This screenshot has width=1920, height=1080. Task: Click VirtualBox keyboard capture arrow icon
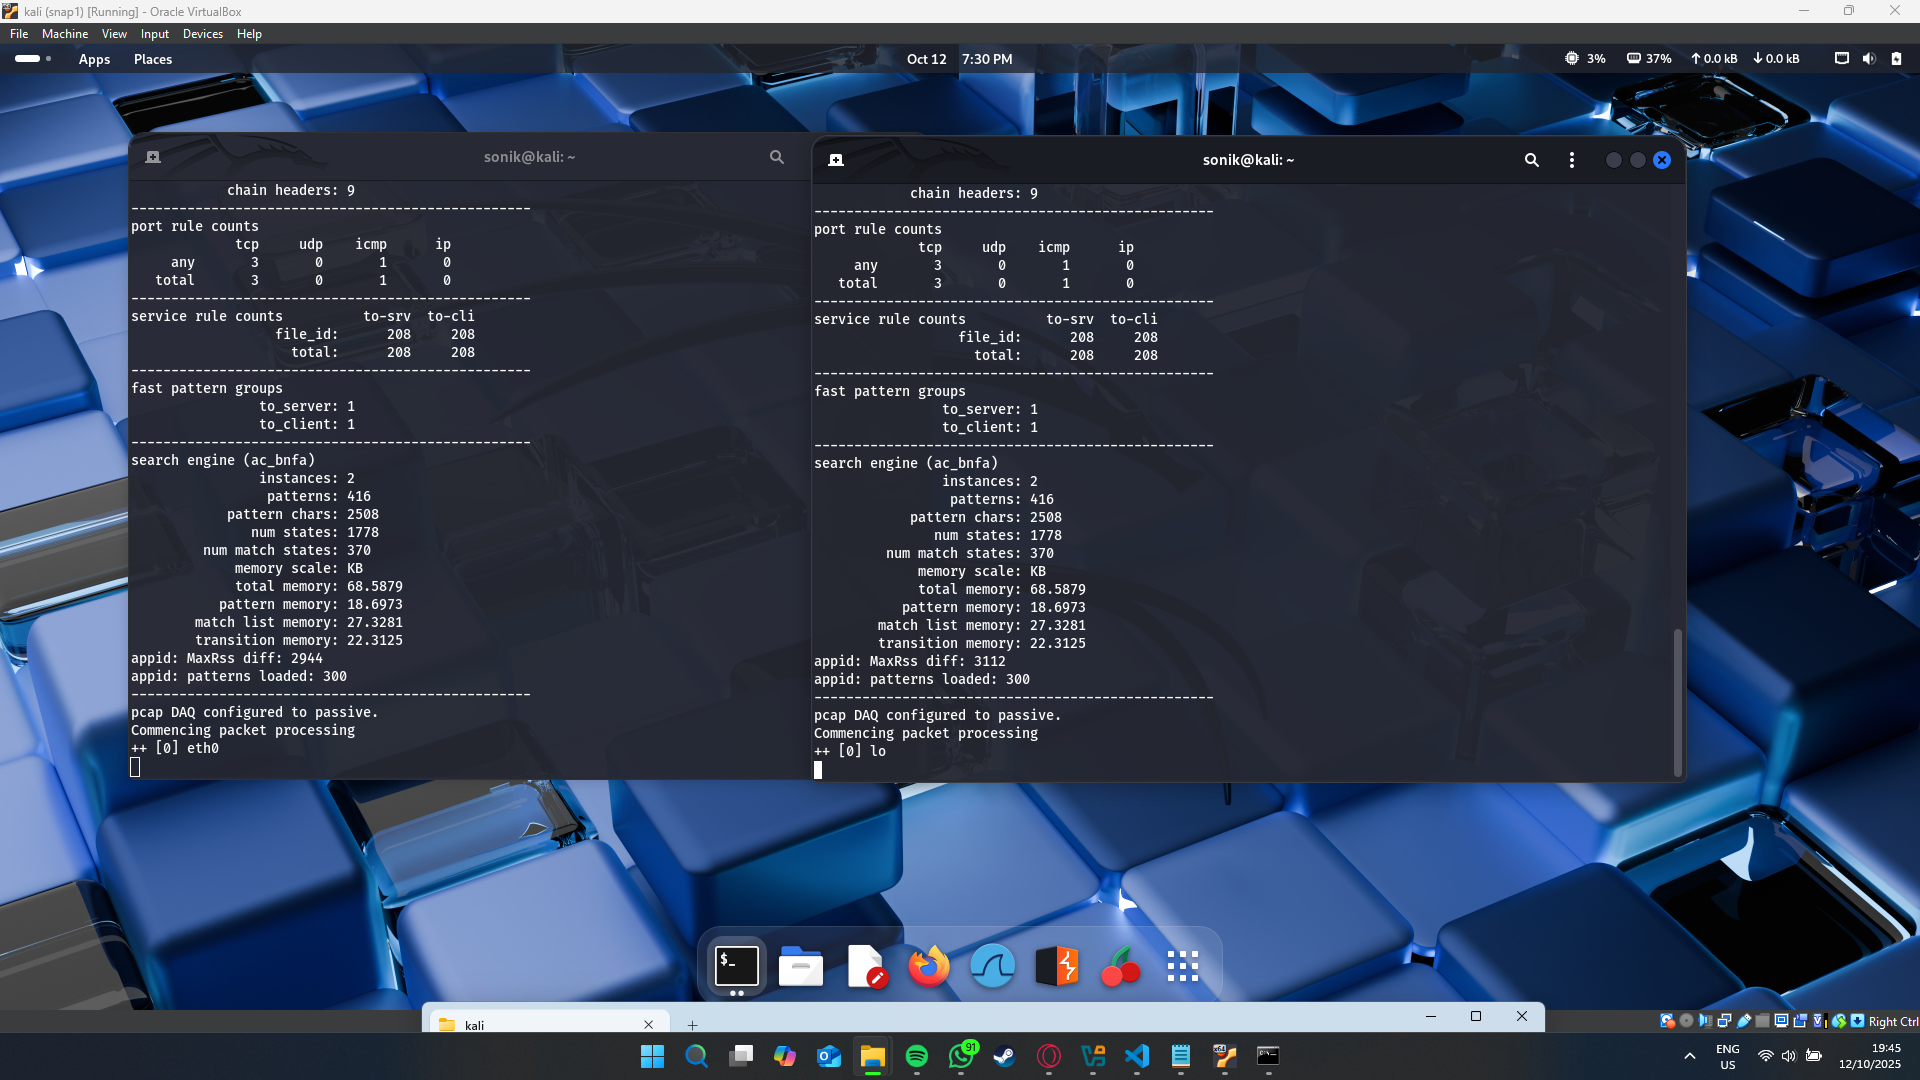pos(1857,1021)
